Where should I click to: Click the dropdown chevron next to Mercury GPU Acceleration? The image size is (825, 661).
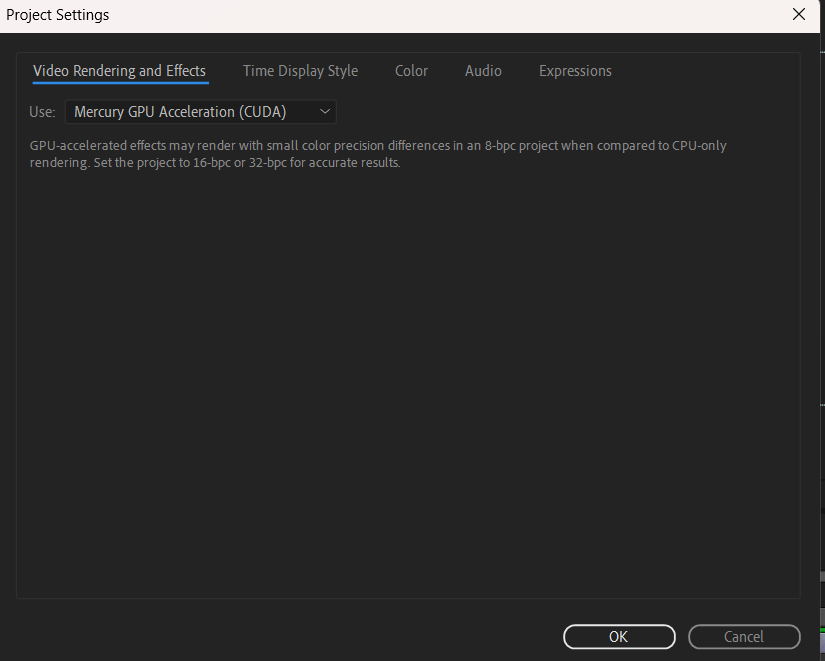pyautogui.click(x=325, y=111)
